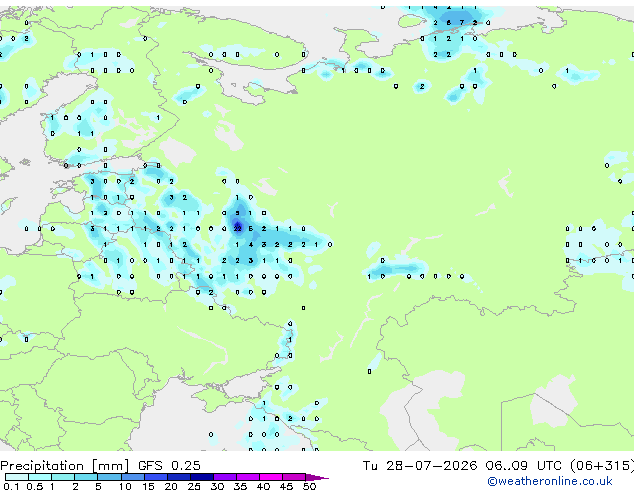Image resolution: width=634 pixels, height=490 pixels.
Task: Pick the 40 mm magenta legend swatch
Action: [x=271, y=477]
